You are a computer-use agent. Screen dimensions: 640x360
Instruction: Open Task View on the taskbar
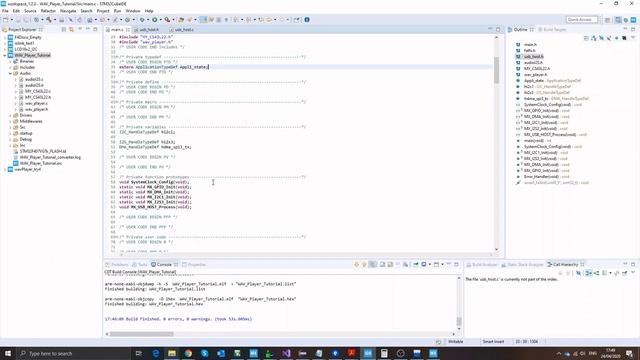tap(138, 353)
